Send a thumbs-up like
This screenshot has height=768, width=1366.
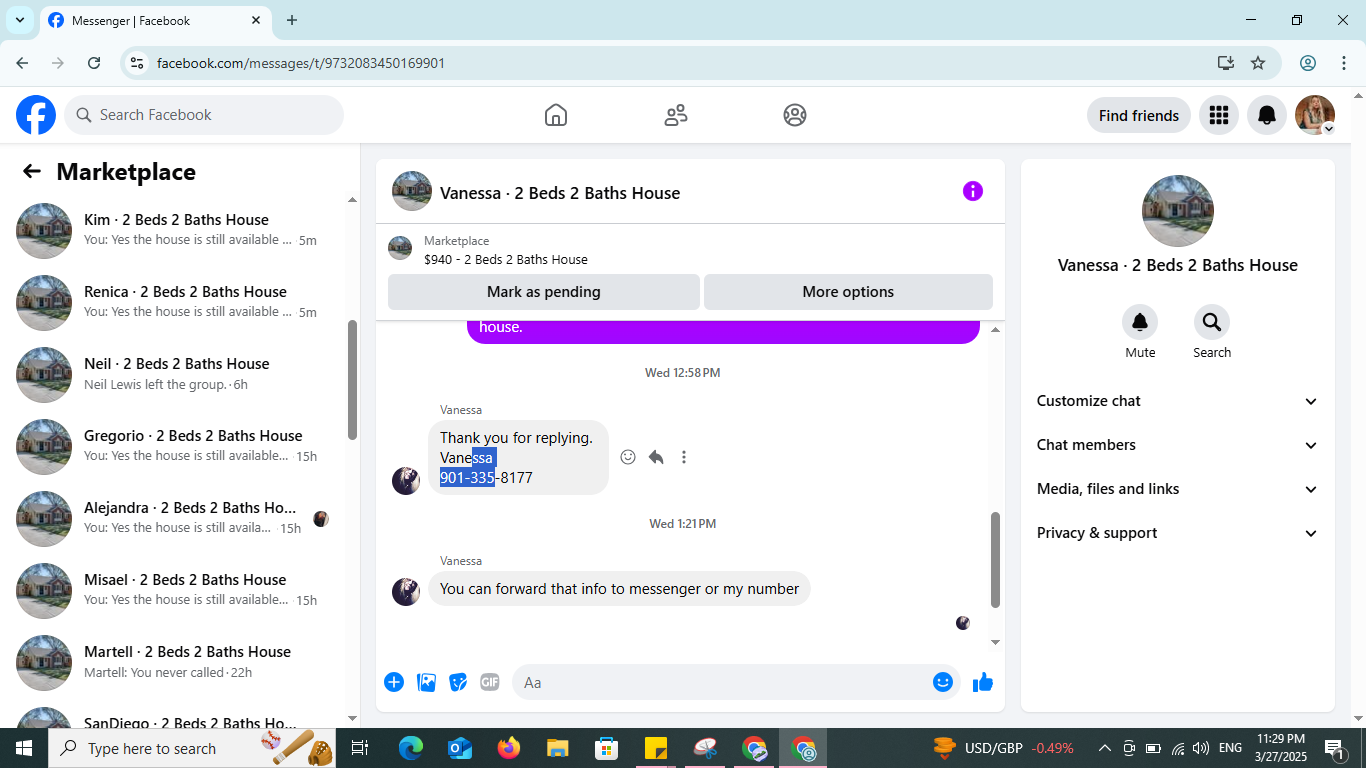click(983, 682)
